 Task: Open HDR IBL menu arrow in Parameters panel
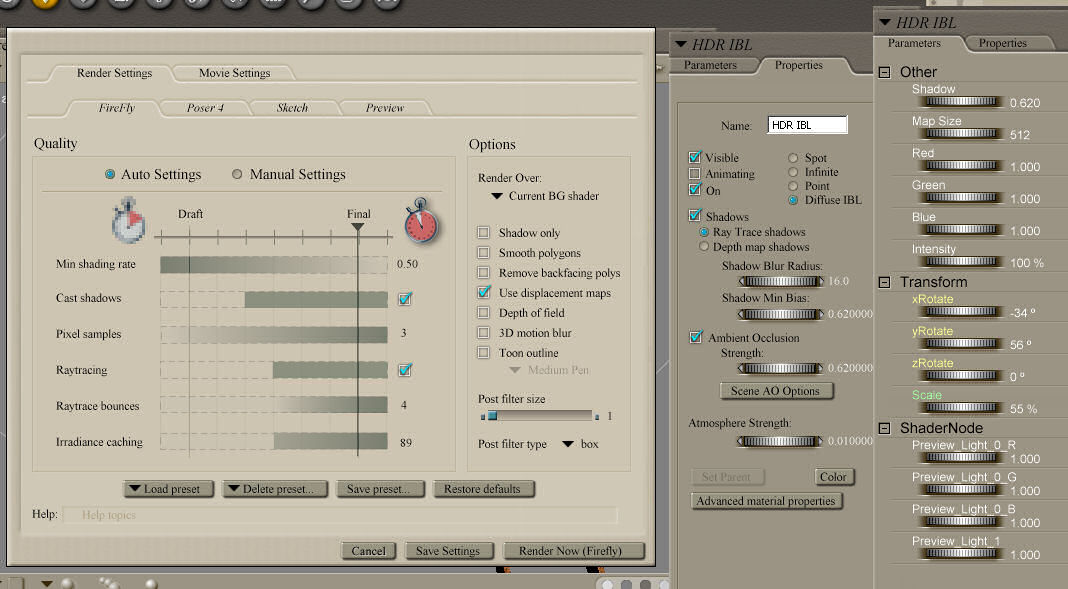pyautogui.click(x=885, y=22)
